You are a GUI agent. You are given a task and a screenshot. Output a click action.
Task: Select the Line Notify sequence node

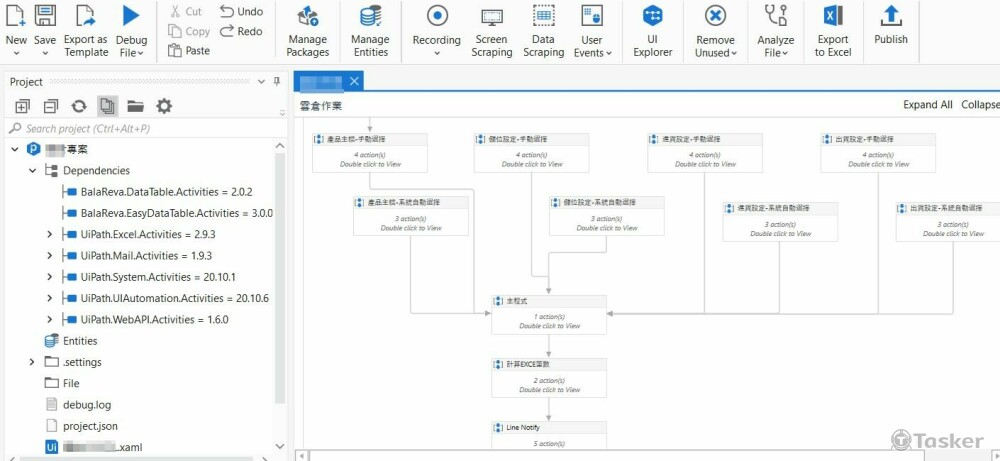coord(548,434)
